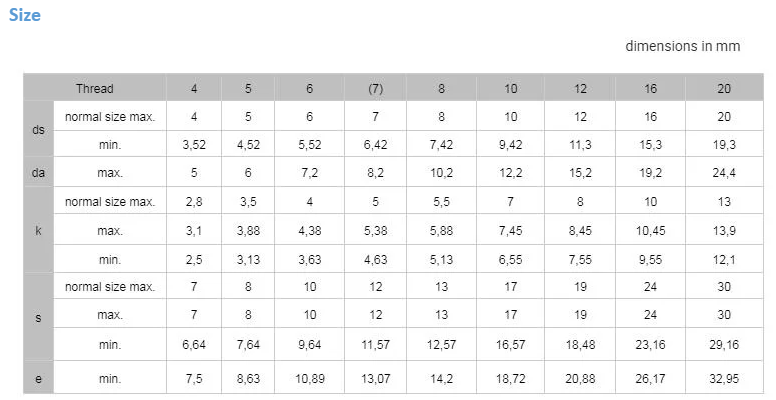
Task: Click the cell with value 3,52
Action: 194,145
